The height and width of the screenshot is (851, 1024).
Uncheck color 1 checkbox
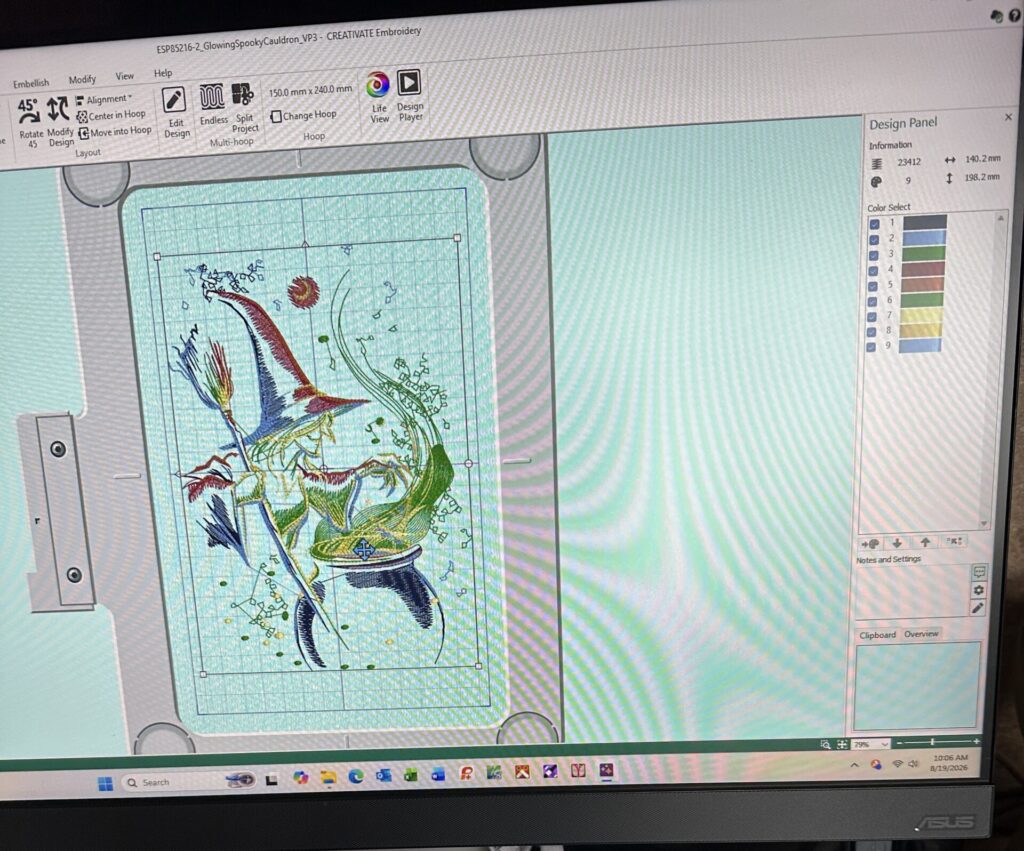coord(874,224)
